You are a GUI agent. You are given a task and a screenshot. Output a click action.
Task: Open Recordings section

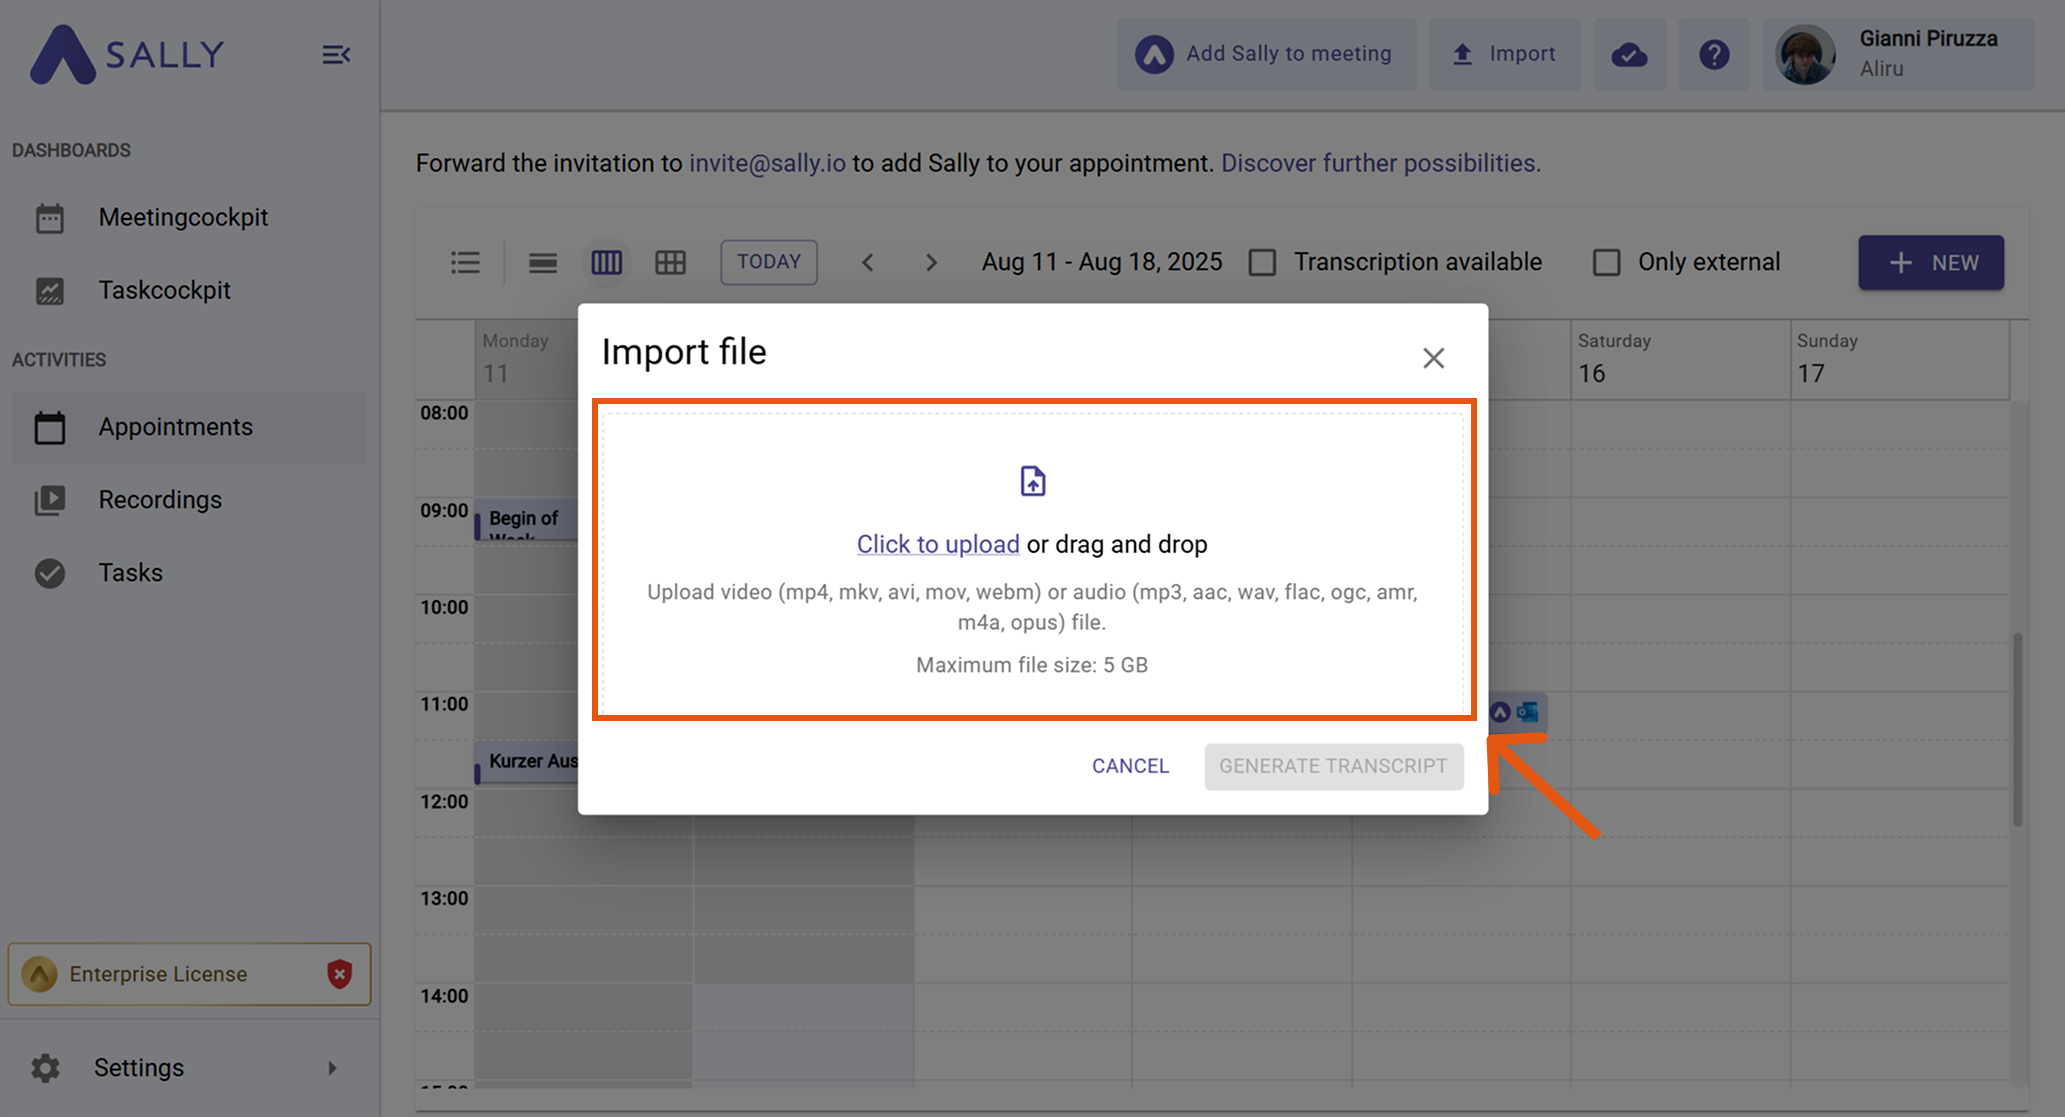click(x=189, y=499)
